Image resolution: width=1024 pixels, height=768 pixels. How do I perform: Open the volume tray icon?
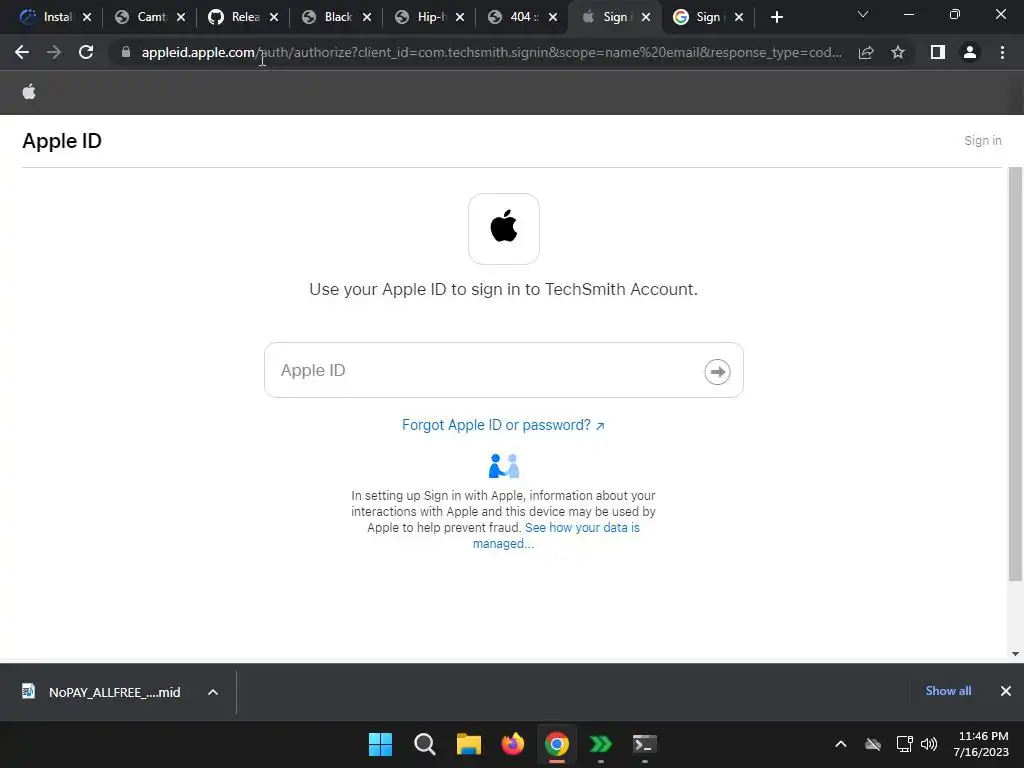click(929, 744)
